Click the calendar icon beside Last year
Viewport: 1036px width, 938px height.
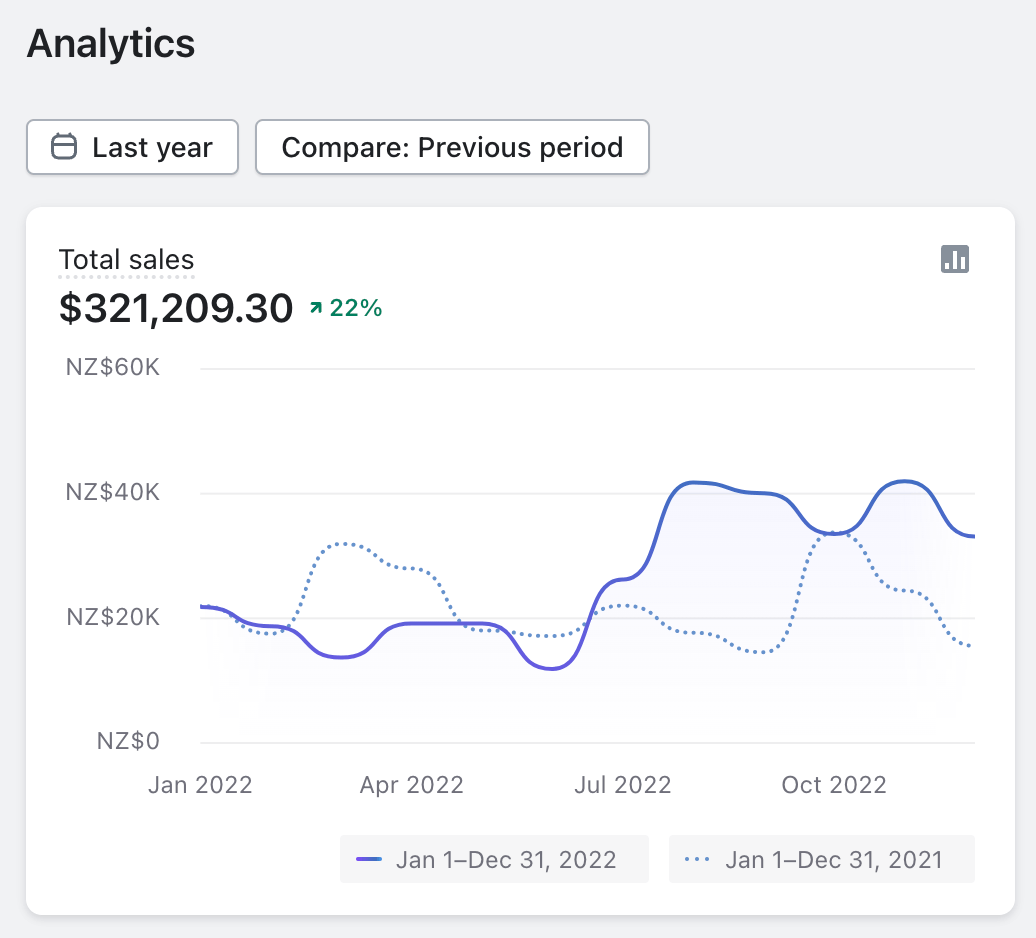(x=64, y=148)
